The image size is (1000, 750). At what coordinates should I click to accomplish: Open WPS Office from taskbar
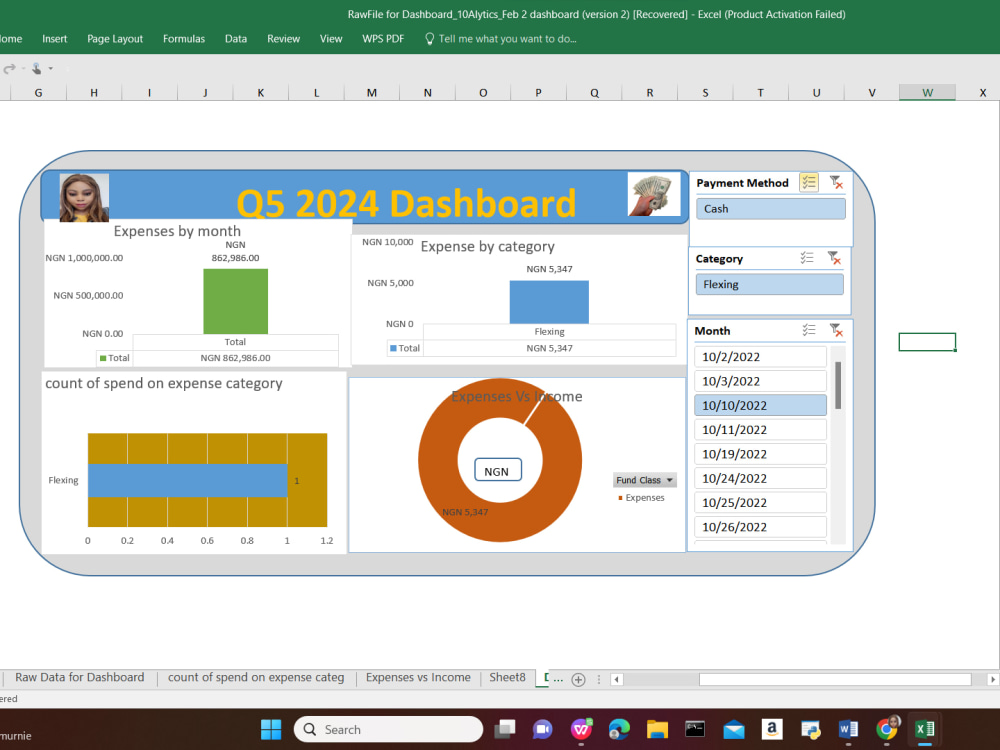(581, 729)
